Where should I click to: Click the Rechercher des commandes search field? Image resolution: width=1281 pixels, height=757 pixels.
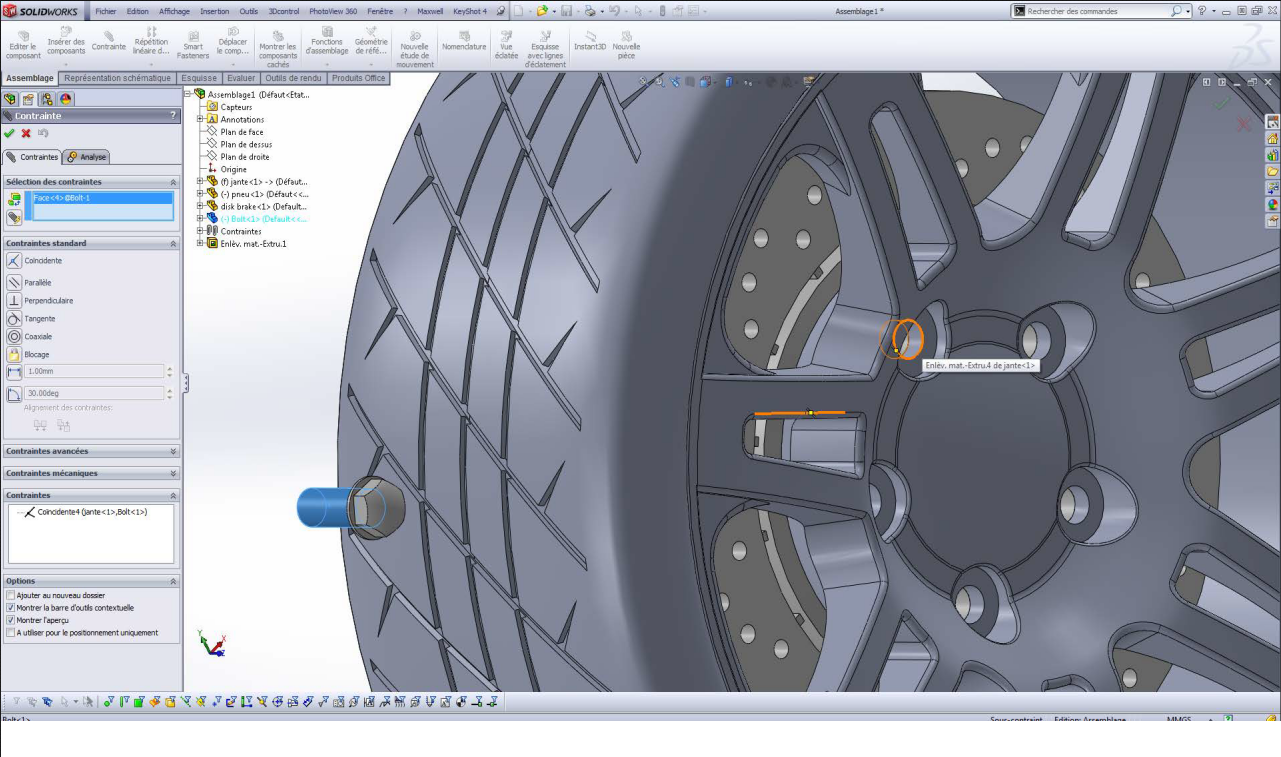point(1095,11)
